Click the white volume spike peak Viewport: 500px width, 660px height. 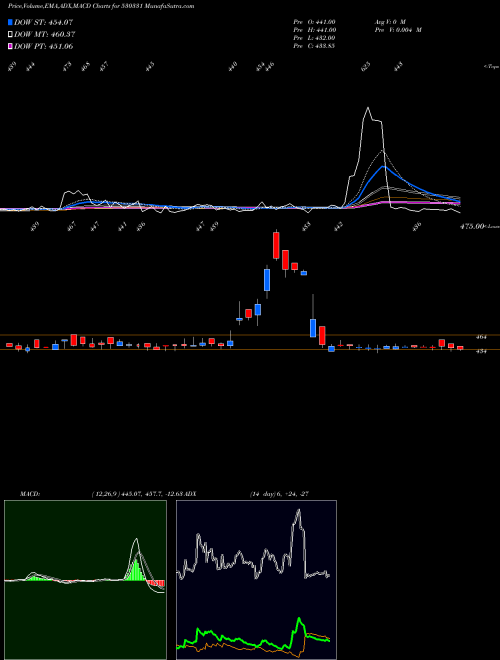click(368, 109)
